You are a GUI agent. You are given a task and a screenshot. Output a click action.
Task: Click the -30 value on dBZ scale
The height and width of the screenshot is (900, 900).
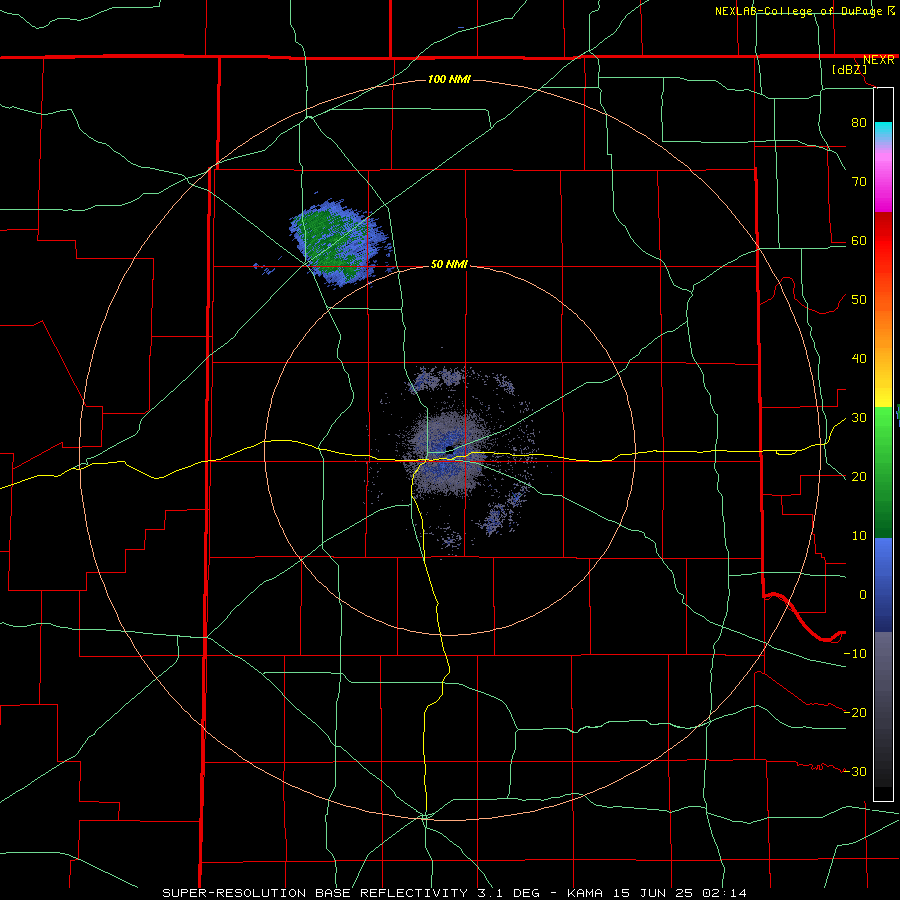coord(855,771)
